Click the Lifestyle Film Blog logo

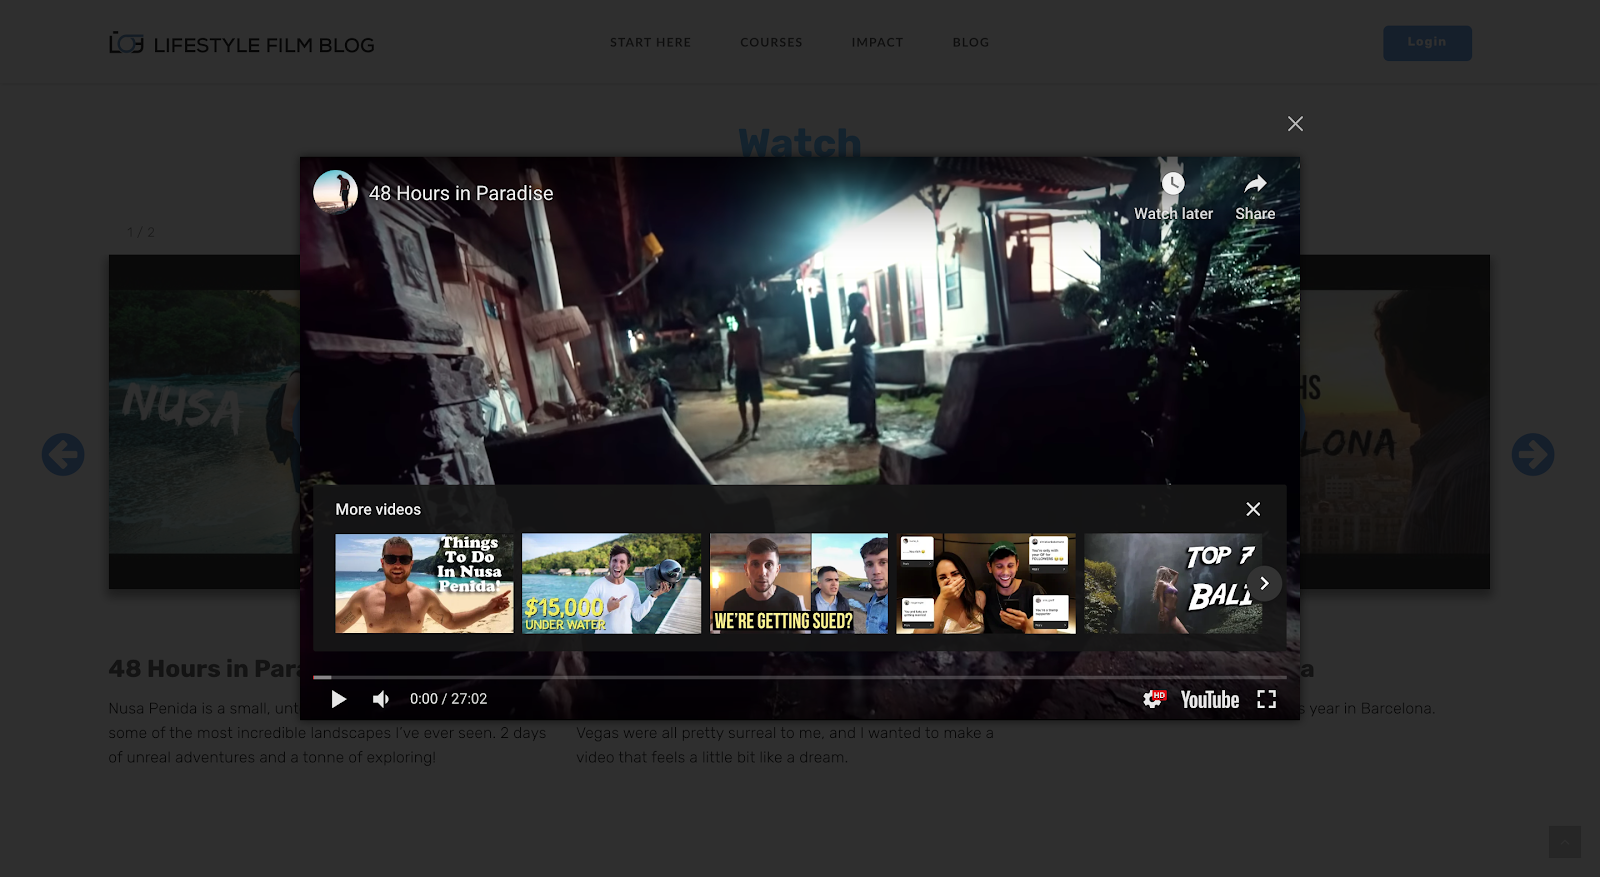[241, 44]
